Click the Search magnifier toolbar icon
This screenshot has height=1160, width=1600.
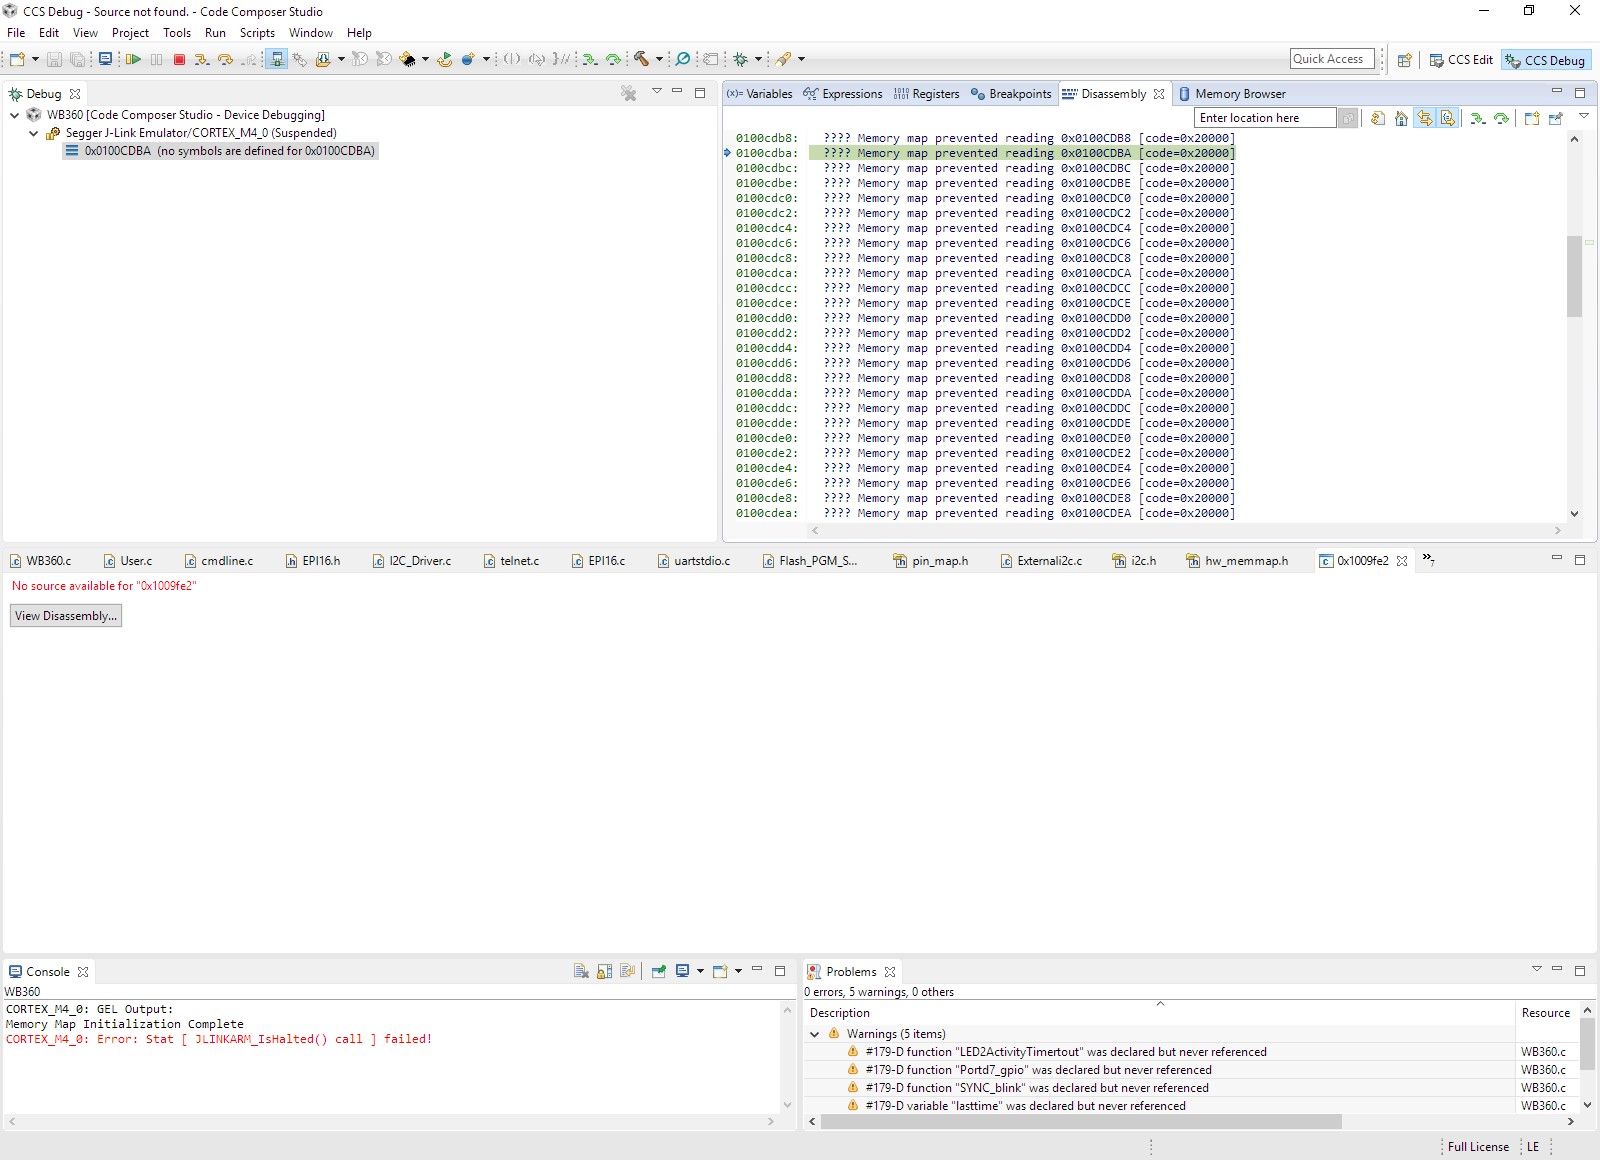click(683, 60)
